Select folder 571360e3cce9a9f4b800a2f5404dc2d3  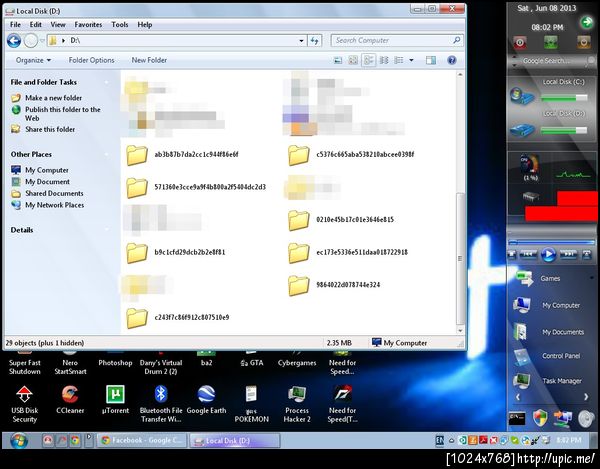[196, 187]
